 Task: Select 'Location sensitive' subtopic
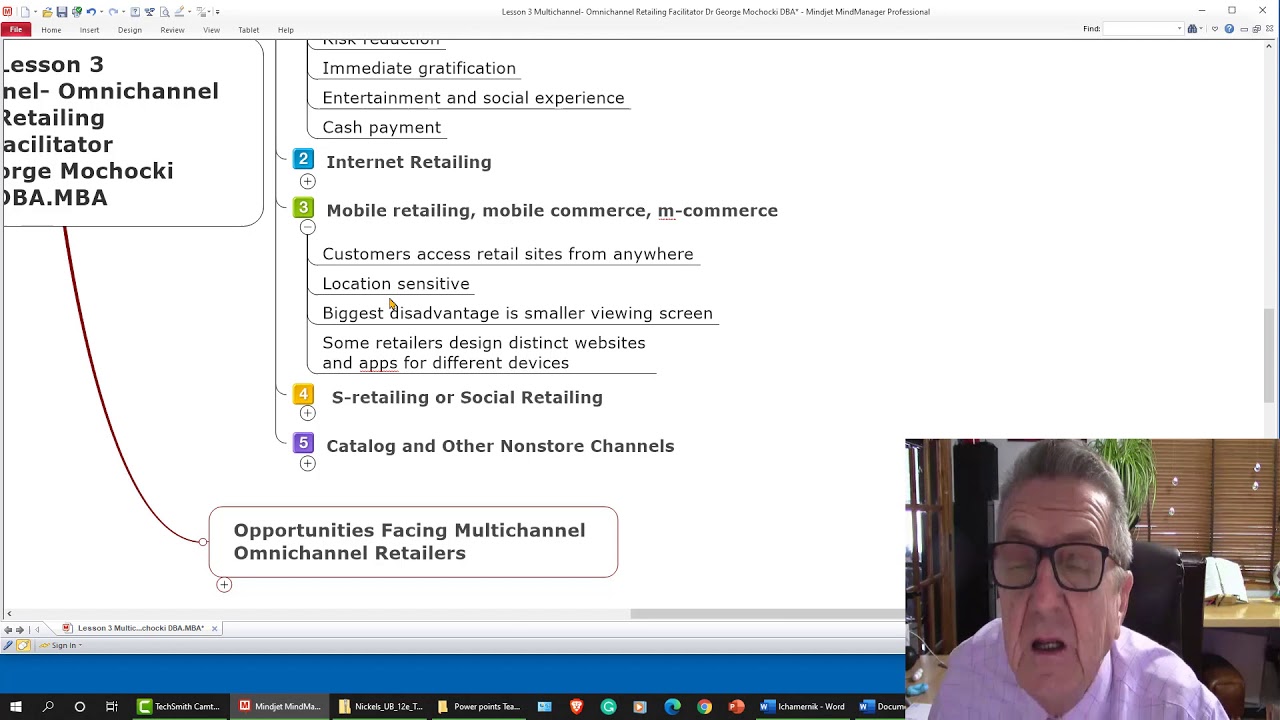pos(395,284)
